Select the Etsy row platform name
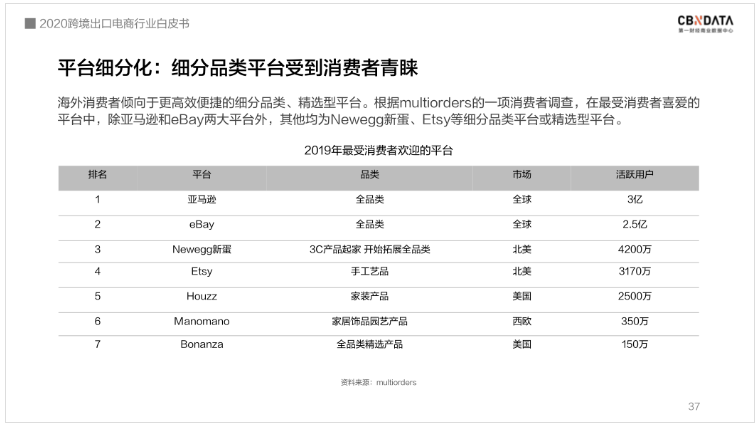The width and height of the screenshot is (755, 425). pyautogui.click(x=201, y=272)
